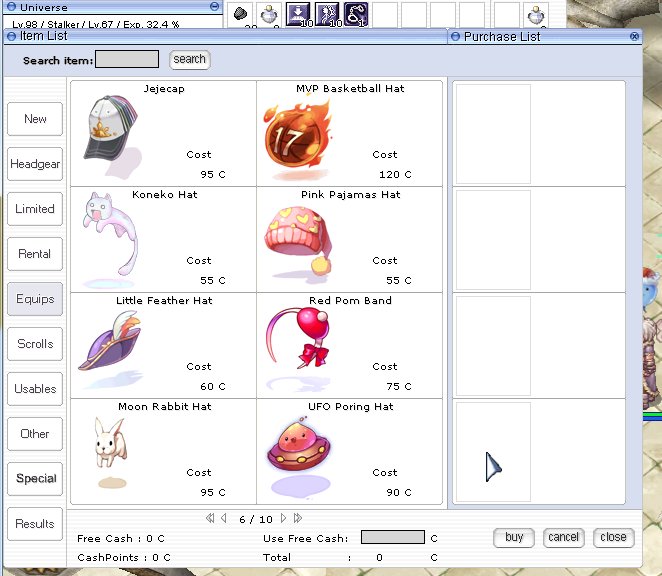
Task: Click the 6 / 10 page indicator
Action: [x=256, y=519]
